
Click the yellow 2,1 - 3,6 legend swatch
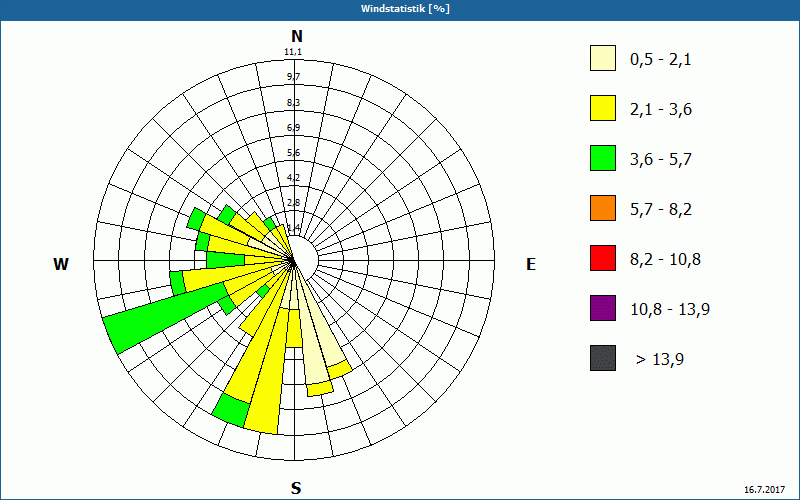[603, 108]
